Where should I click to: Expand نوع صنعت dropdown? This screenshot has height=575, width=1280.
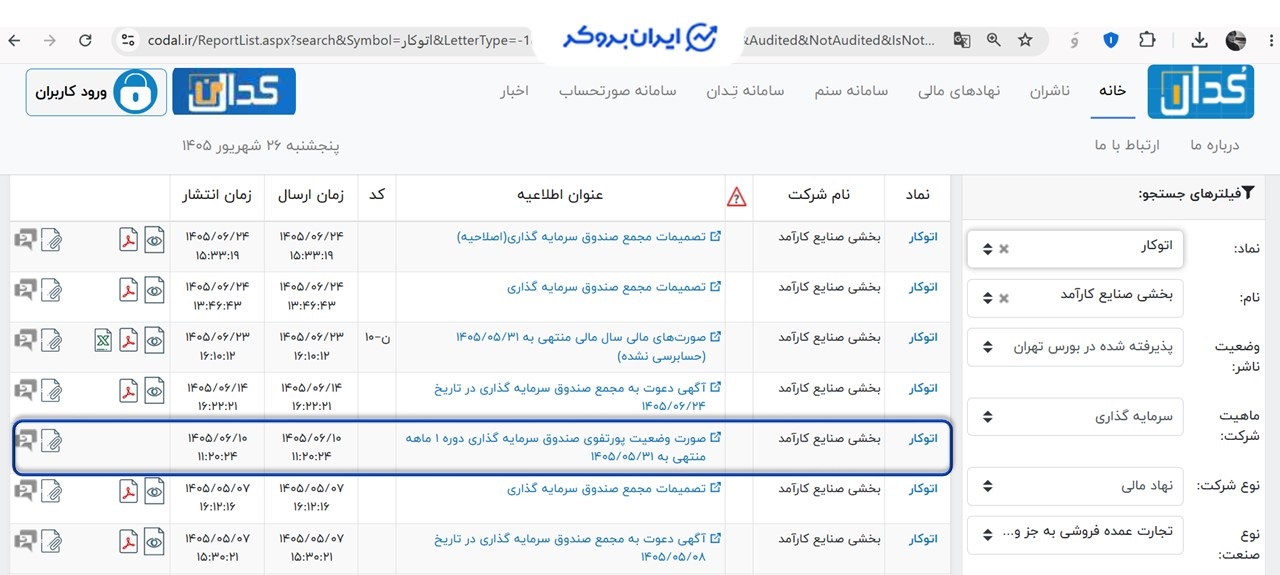1075,534
